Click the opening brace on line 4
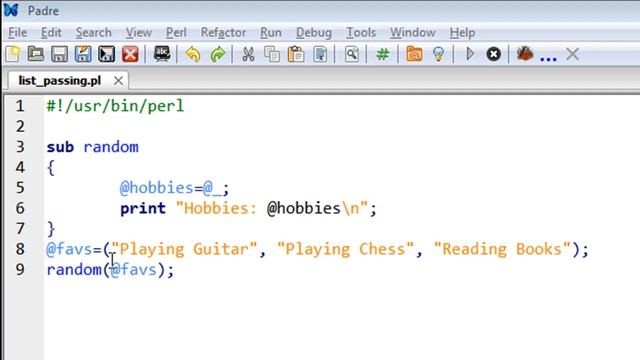The height and width of the screenshot is (360, 640). click(x=51, y=168)
